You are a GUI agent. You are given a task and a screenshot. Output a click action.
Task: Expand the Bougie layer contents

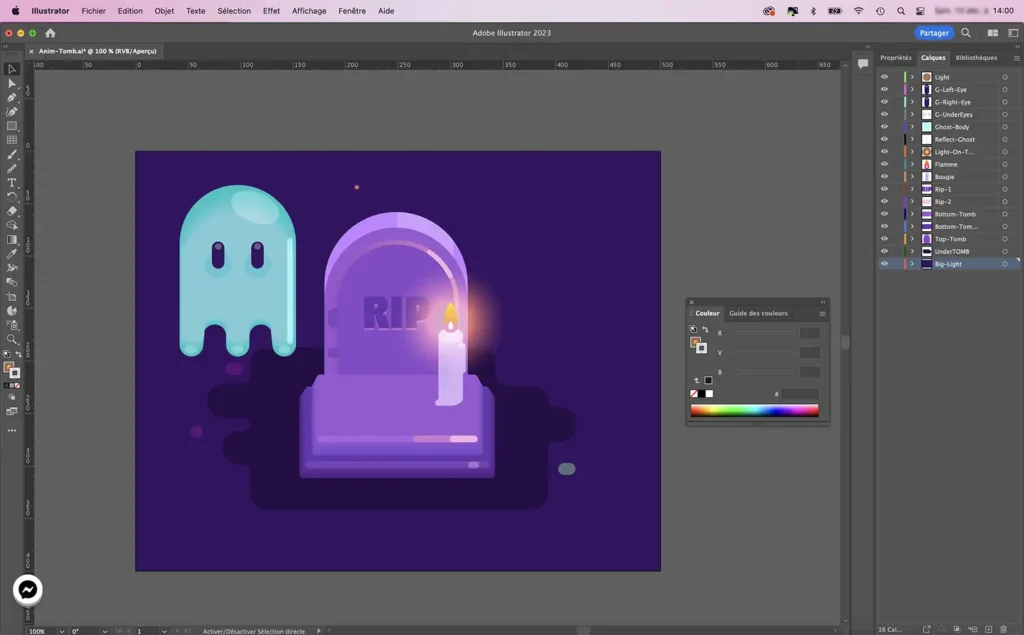coord(912,177)
